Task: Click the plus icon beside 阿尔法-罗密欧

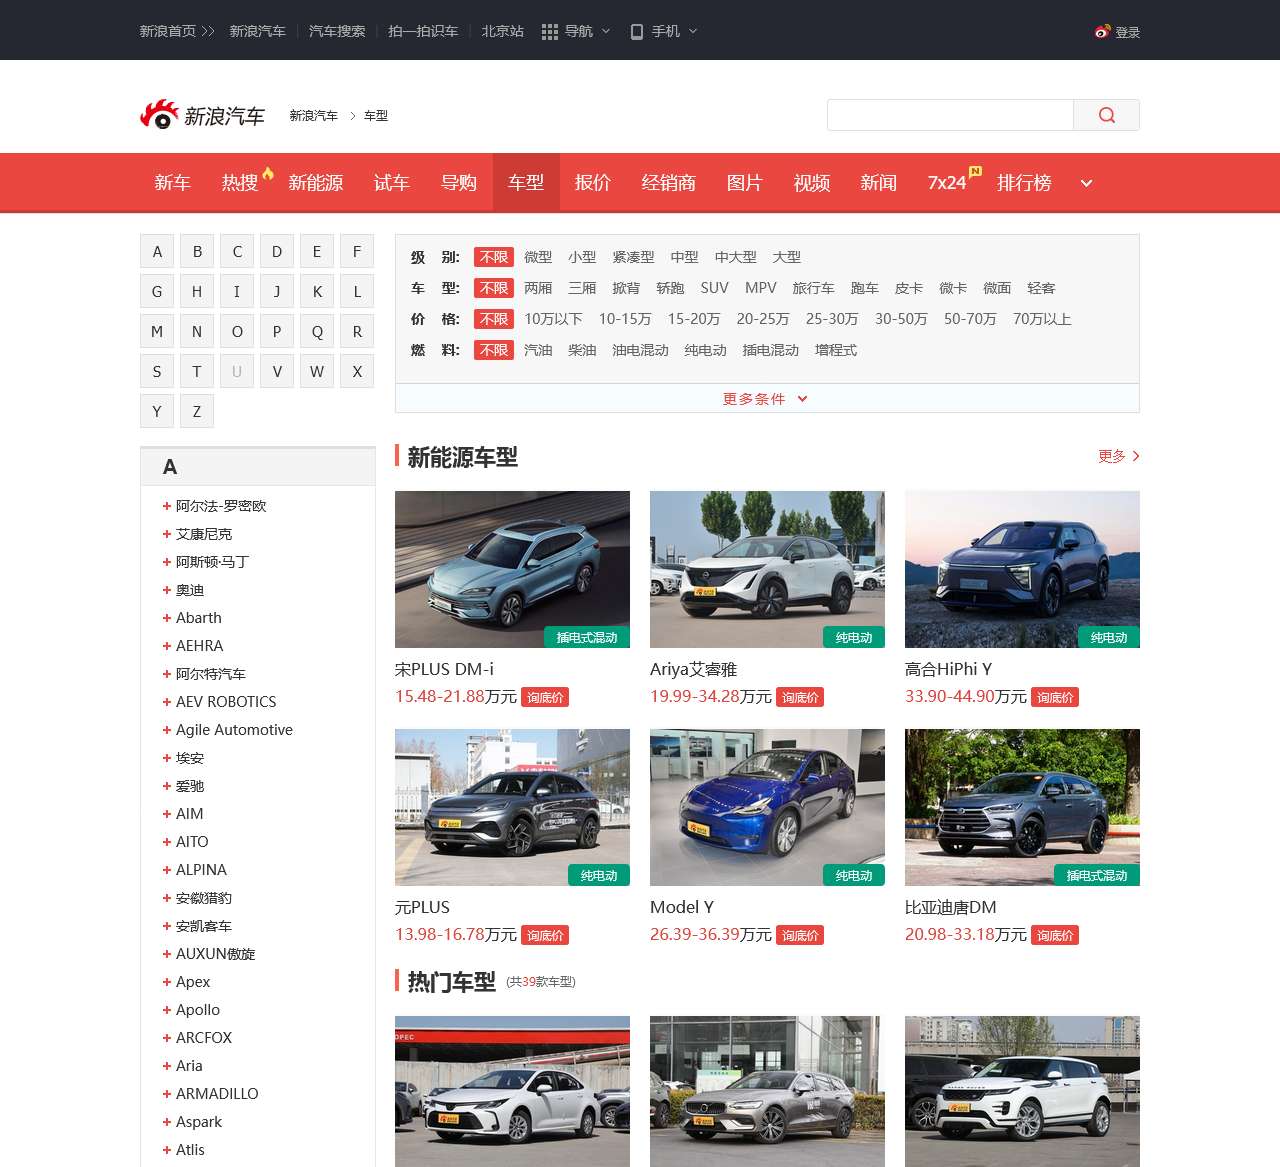Action: click(x=167, y=506)
